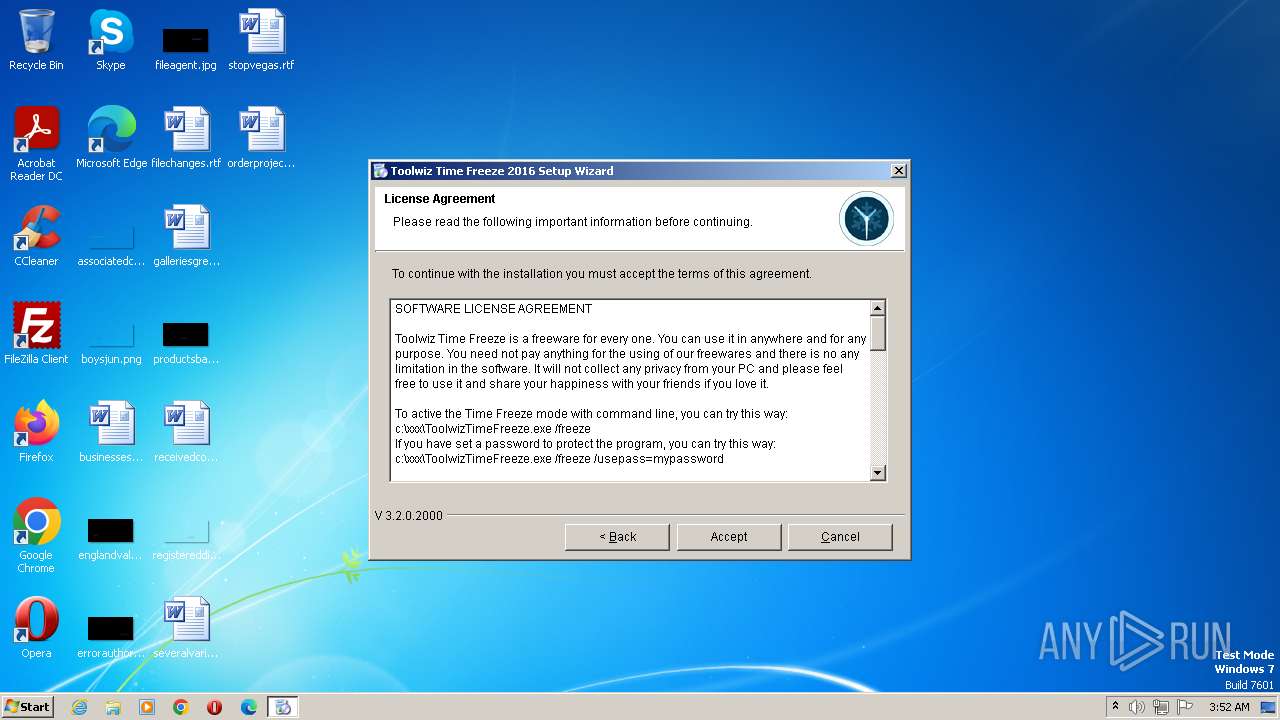Open the Windows Start menu
The height and width of the screenshot is (720, 1280).
point(27,707)
